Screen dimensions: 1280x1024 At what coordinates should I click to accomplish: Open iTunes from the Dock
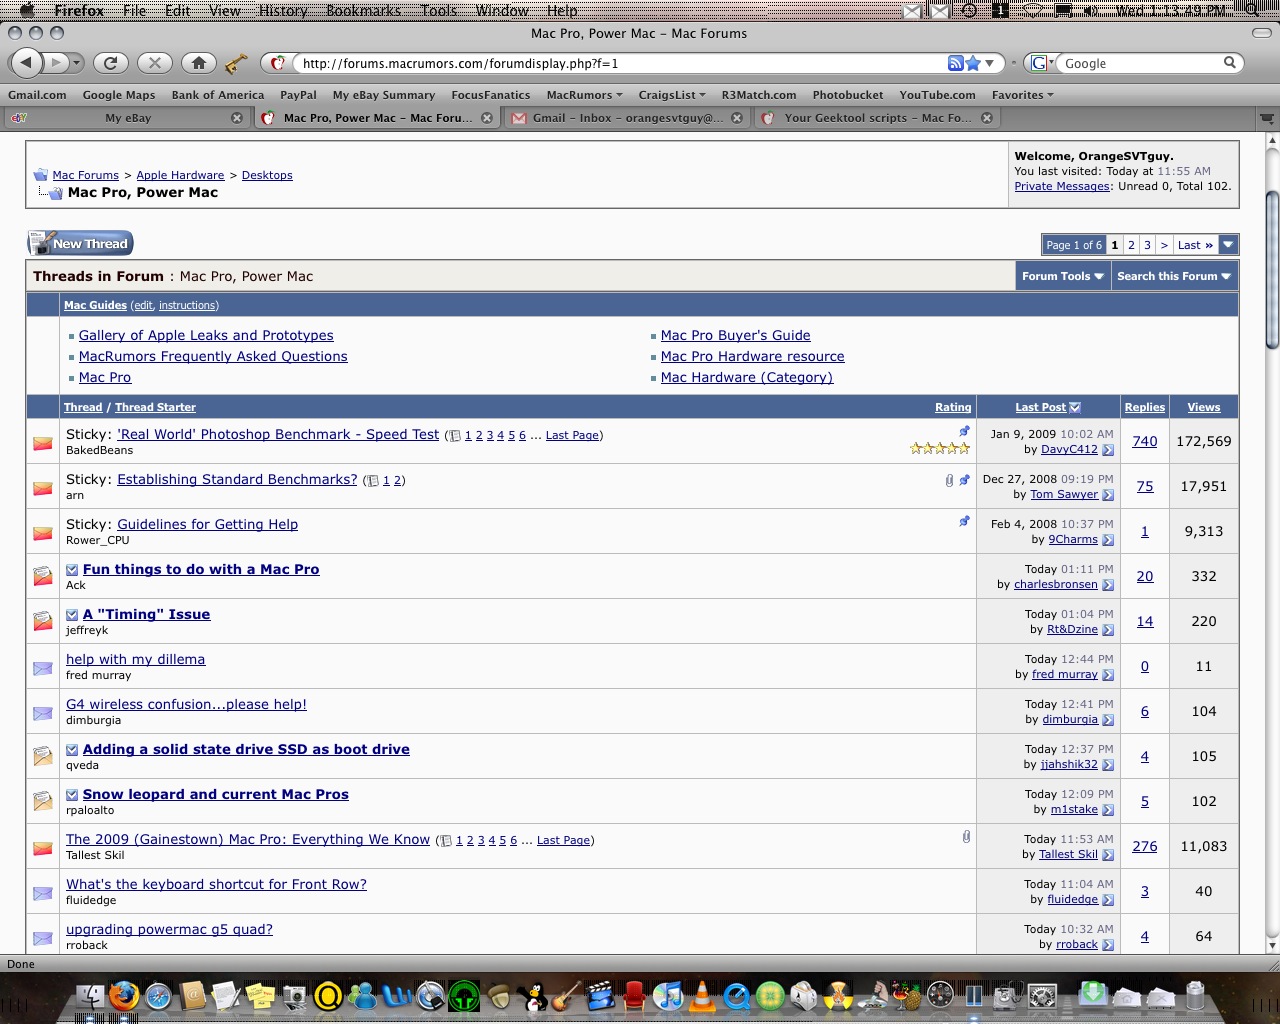click(668, 995)
